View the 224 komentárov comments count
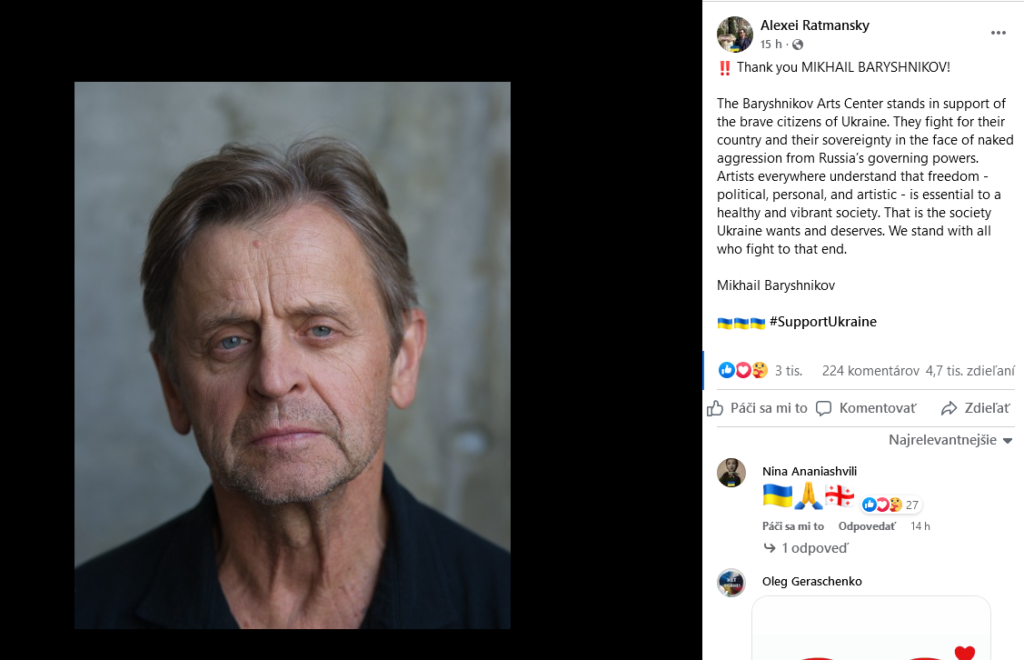The width and height of the screenshot is (1024, 660). tap(870, 370)
